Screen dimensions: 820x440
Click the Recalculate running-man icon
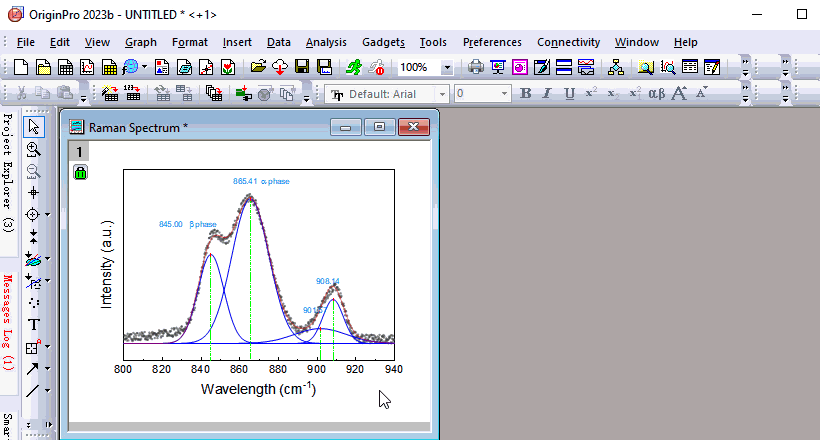[354, 67]
